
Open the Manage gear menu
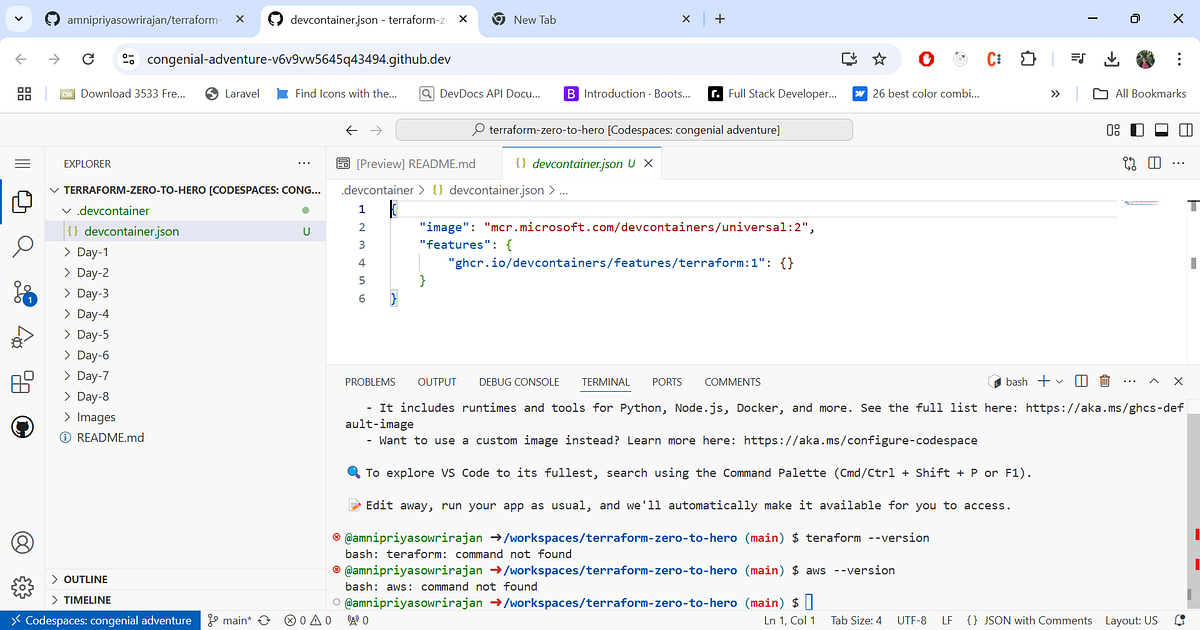[21, 588]
